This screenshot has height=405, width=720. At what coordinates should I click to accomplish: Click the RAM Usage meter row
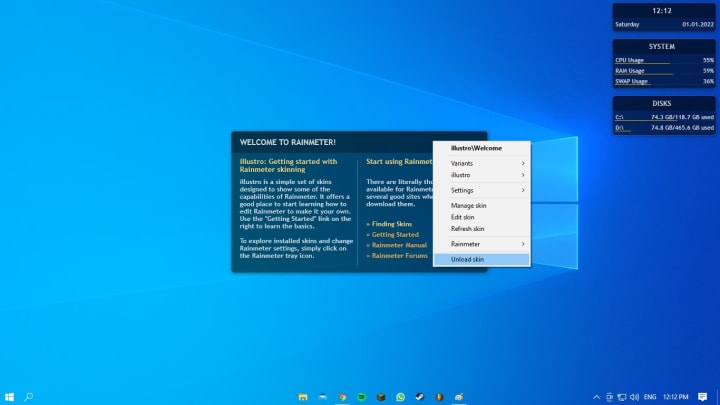664,71
